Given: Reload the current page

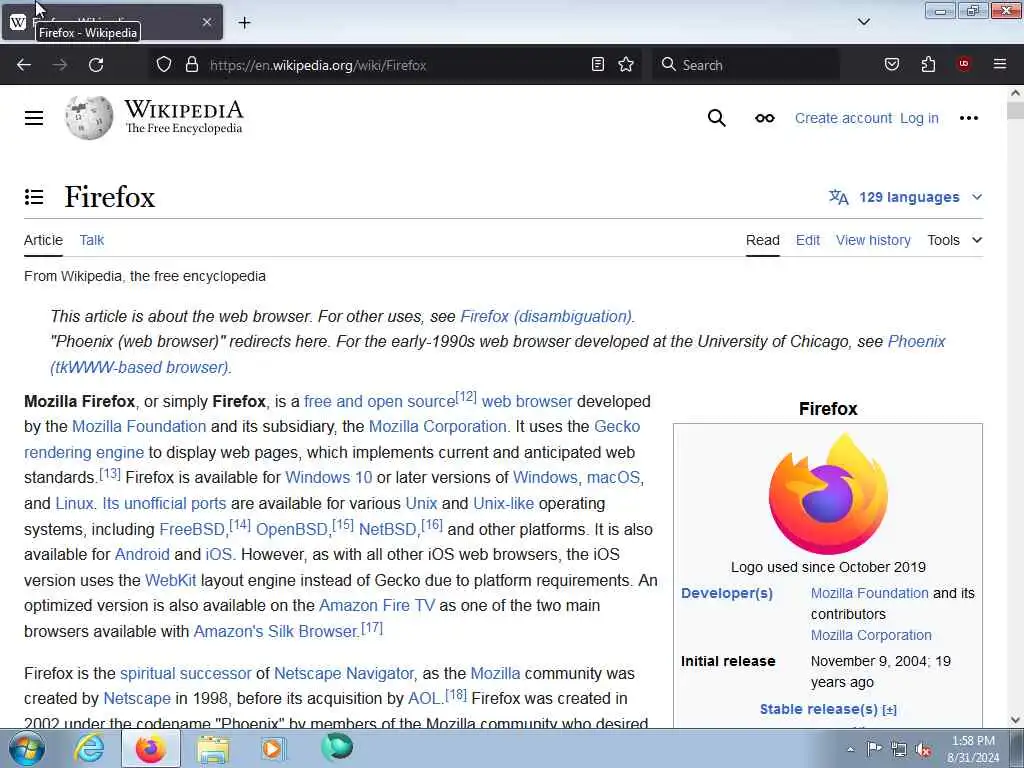Looking at the screenshot, I should (96, 65).
